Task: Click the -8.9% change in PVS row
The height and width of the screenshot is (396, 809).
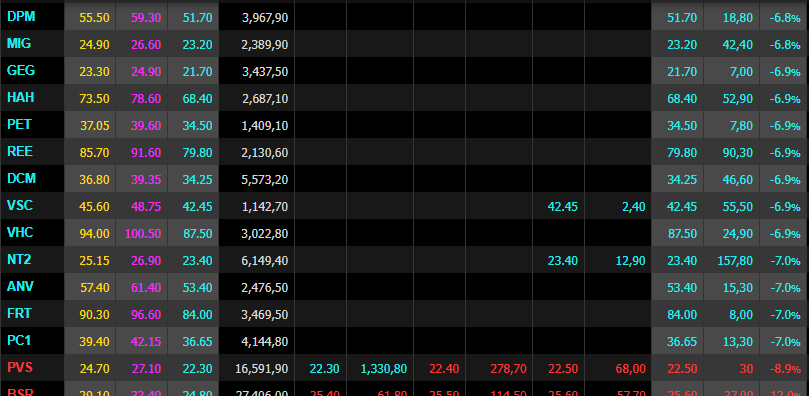Action: tap(785, 369)
